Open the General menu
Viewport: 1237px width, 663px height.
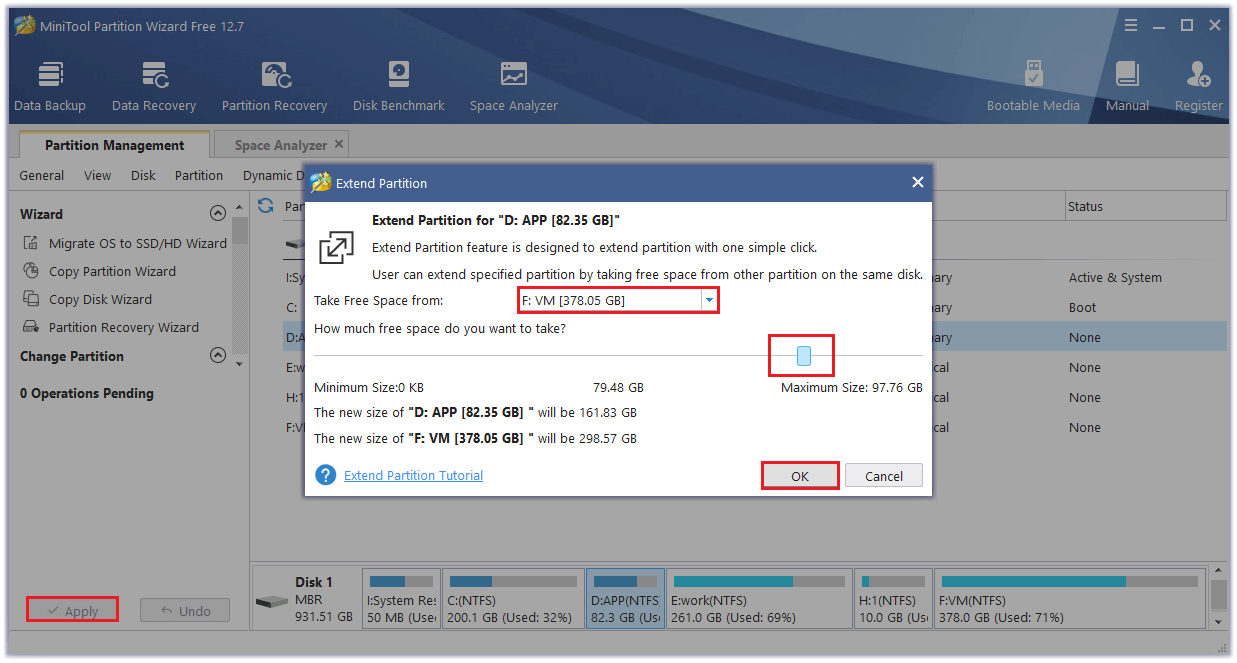[x=42, y=175]
